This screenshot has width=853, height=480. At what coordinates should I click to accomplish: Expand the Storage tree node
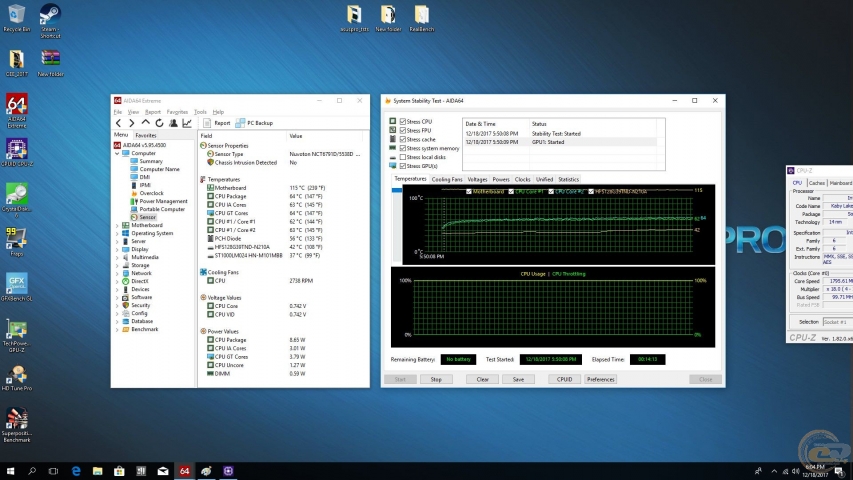tap(117, 266)
